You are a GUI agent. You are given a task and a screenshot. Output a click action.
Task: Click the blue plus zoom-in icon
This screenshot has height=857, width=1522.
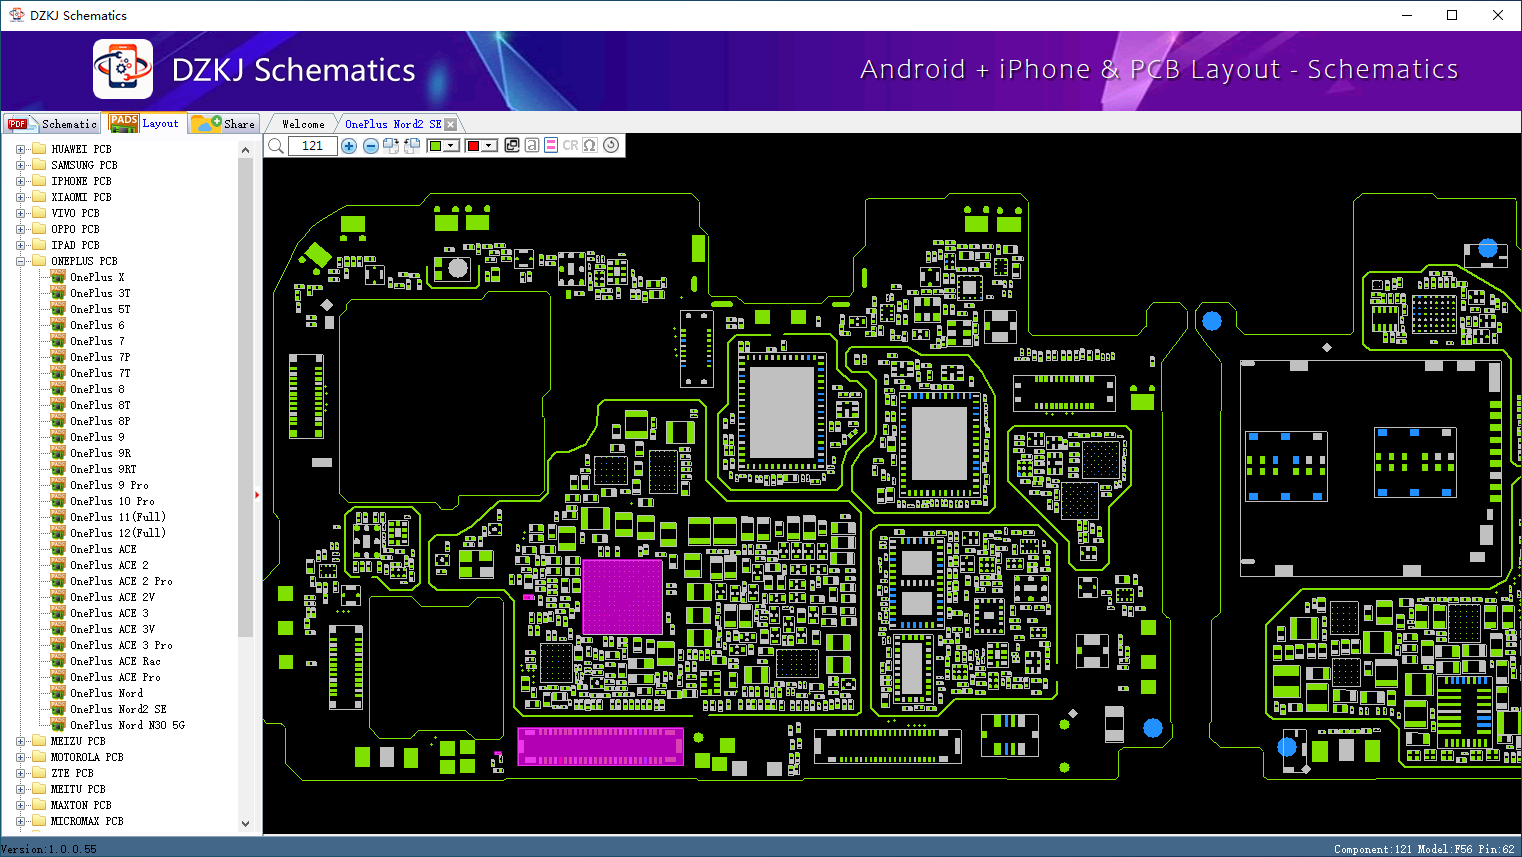pyautogui.click(x=349, y=146)
